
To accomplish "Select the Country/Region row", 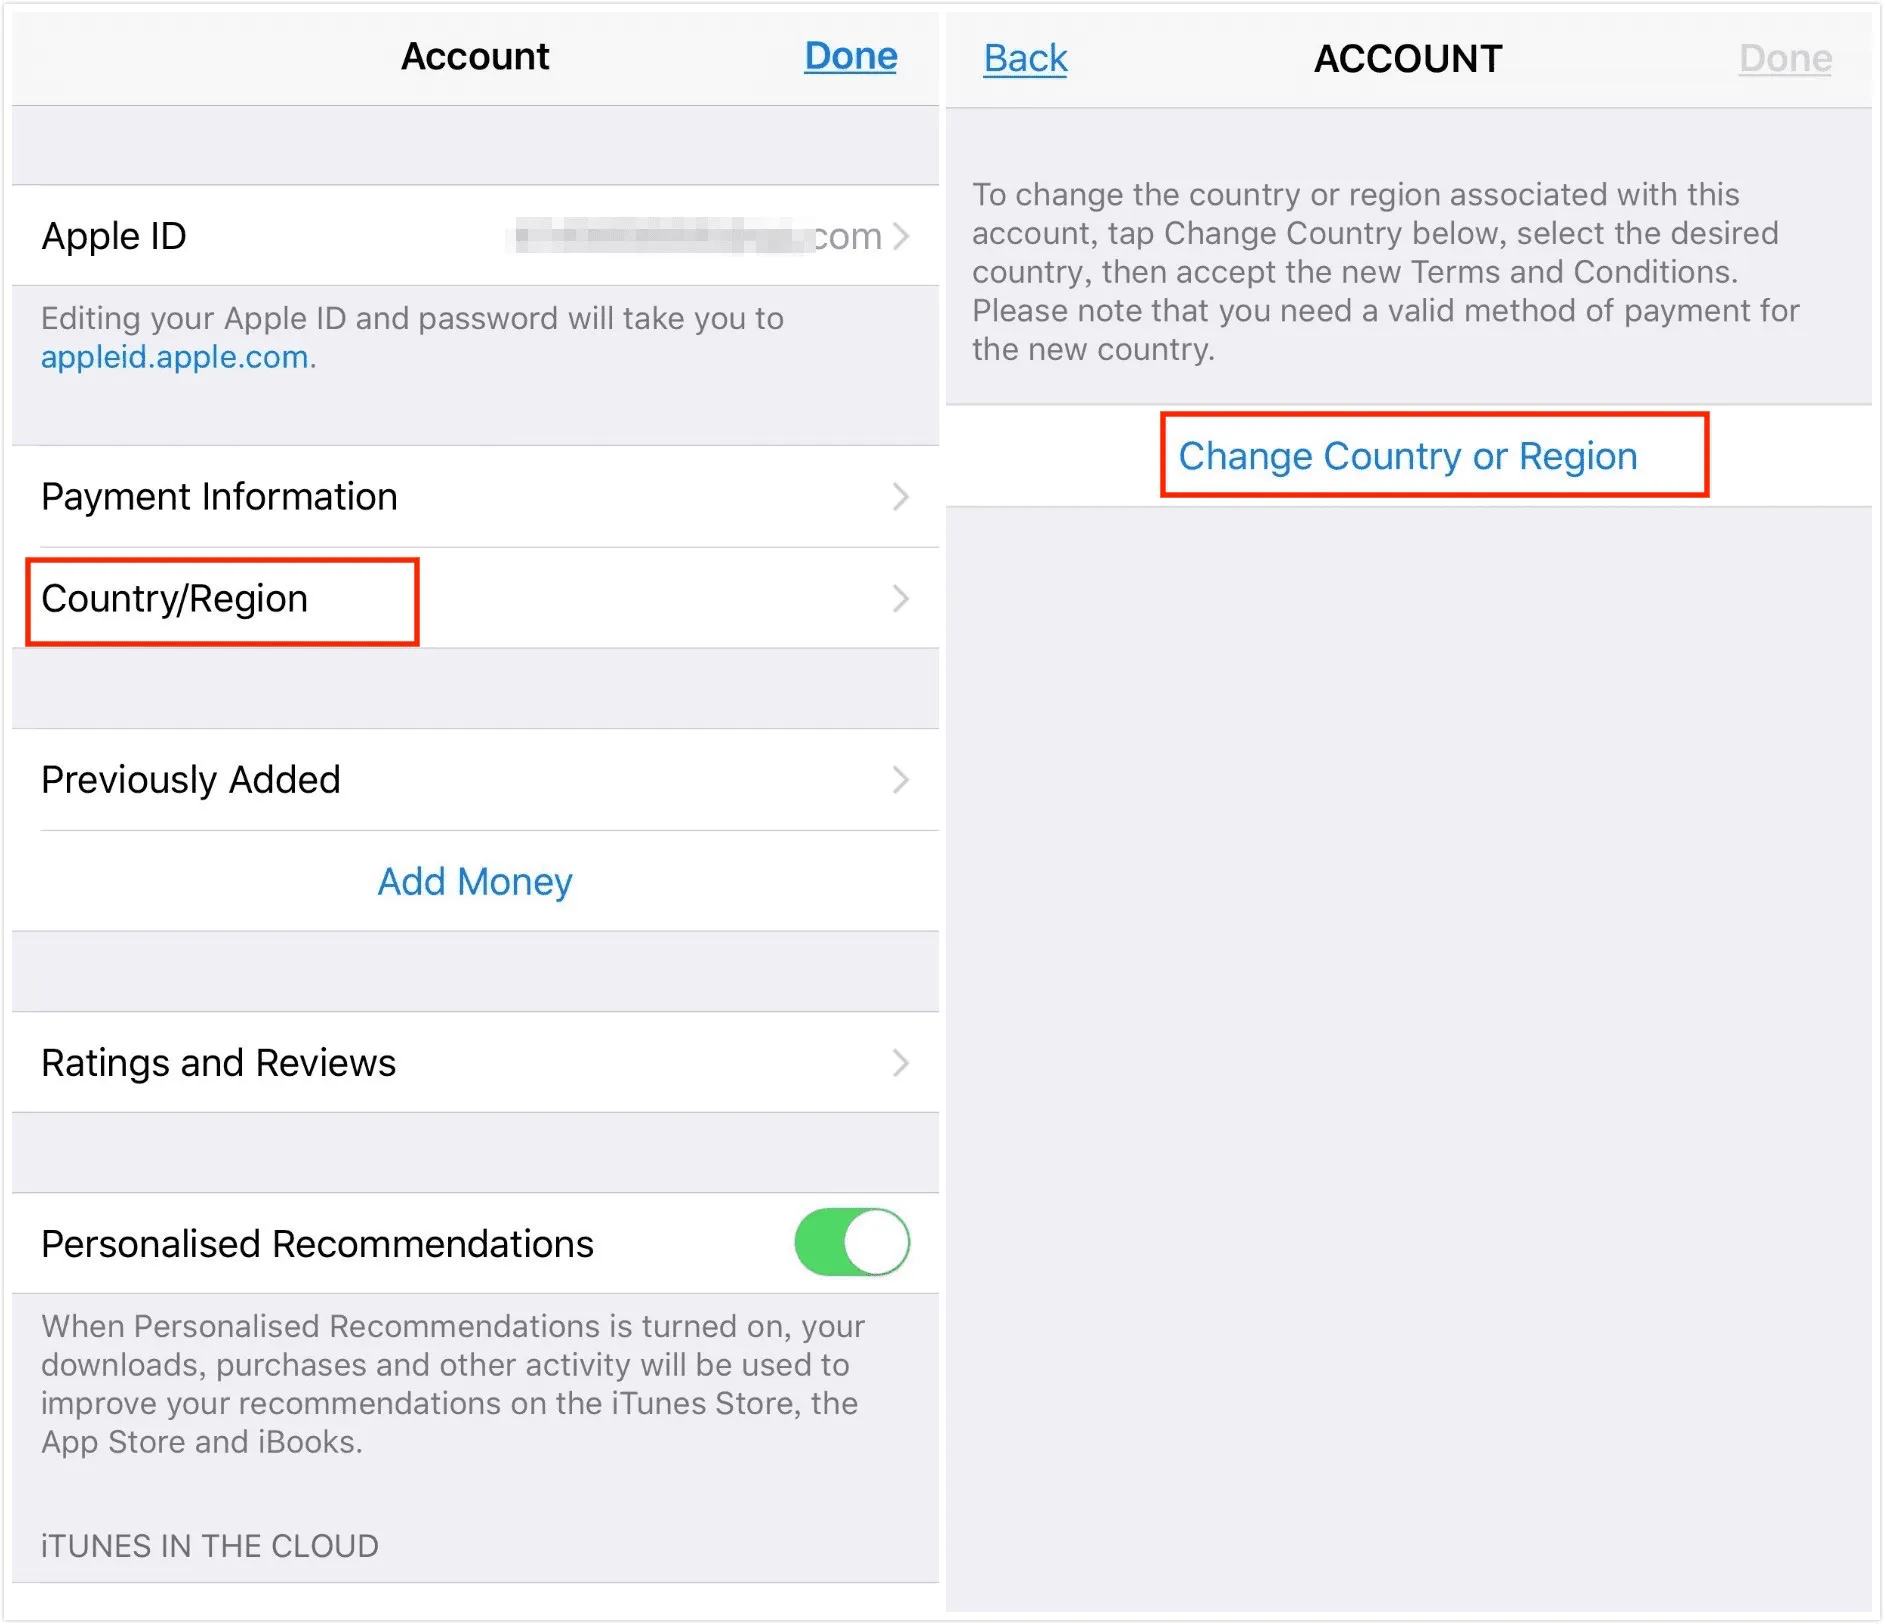I will (x=175, y=599).
